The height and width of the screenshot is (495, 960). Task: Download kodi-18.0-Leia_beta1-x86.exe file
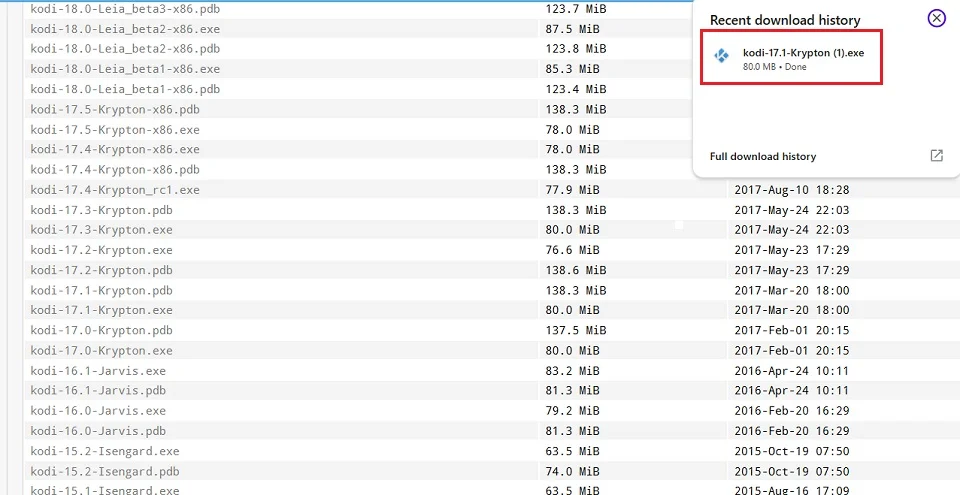point(125,69)
